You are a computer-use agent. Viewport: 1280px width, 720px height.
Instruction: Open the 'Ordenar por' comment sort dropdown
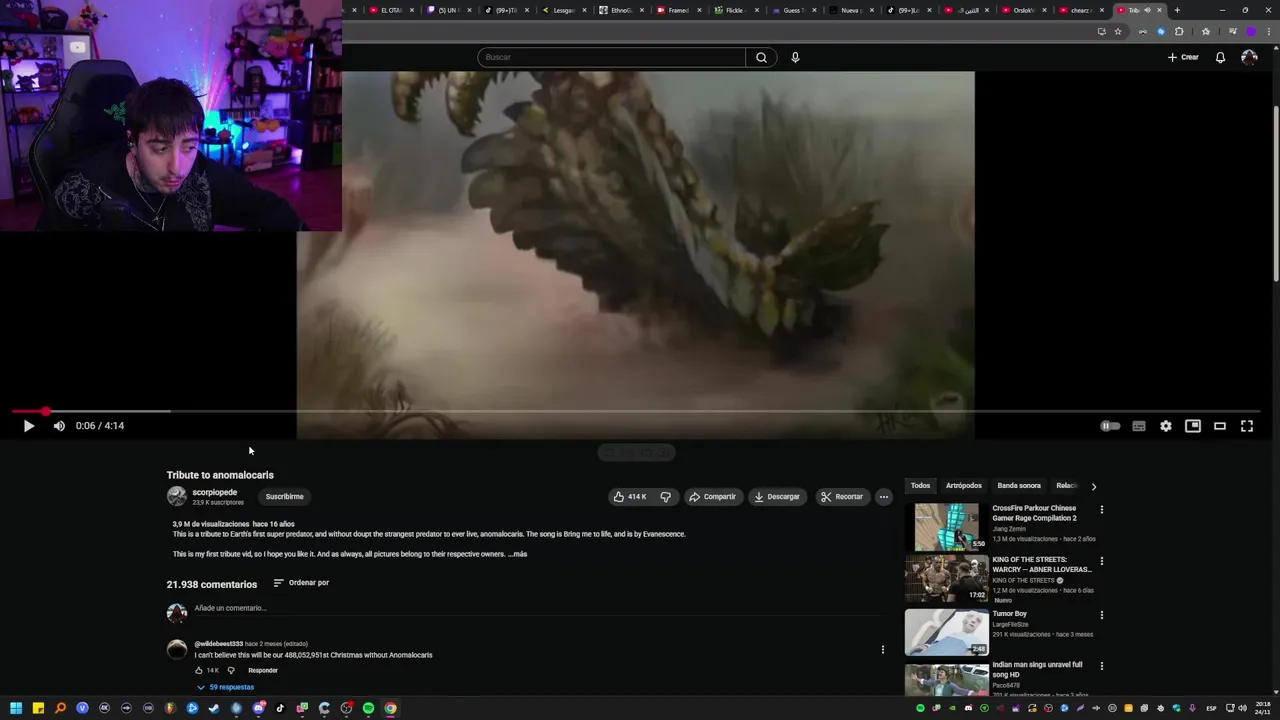click(301, 583)
